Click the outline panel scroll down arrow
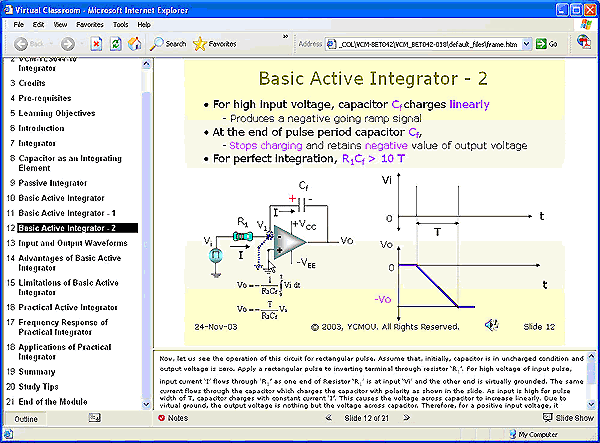The width and height of the screenshot is (600, 443). (146, 404)
